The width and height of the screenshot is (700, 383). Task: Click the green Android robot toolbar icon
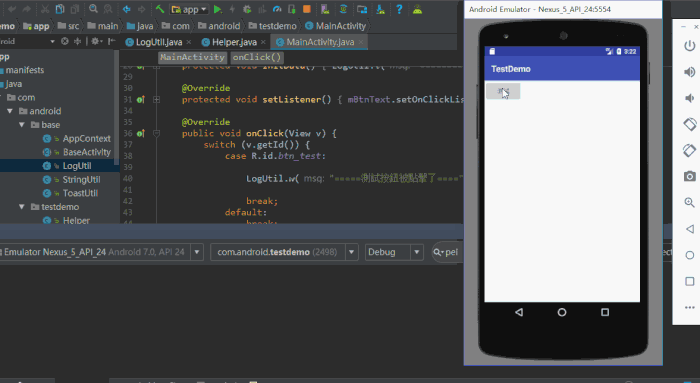click(x=417, y=9)
